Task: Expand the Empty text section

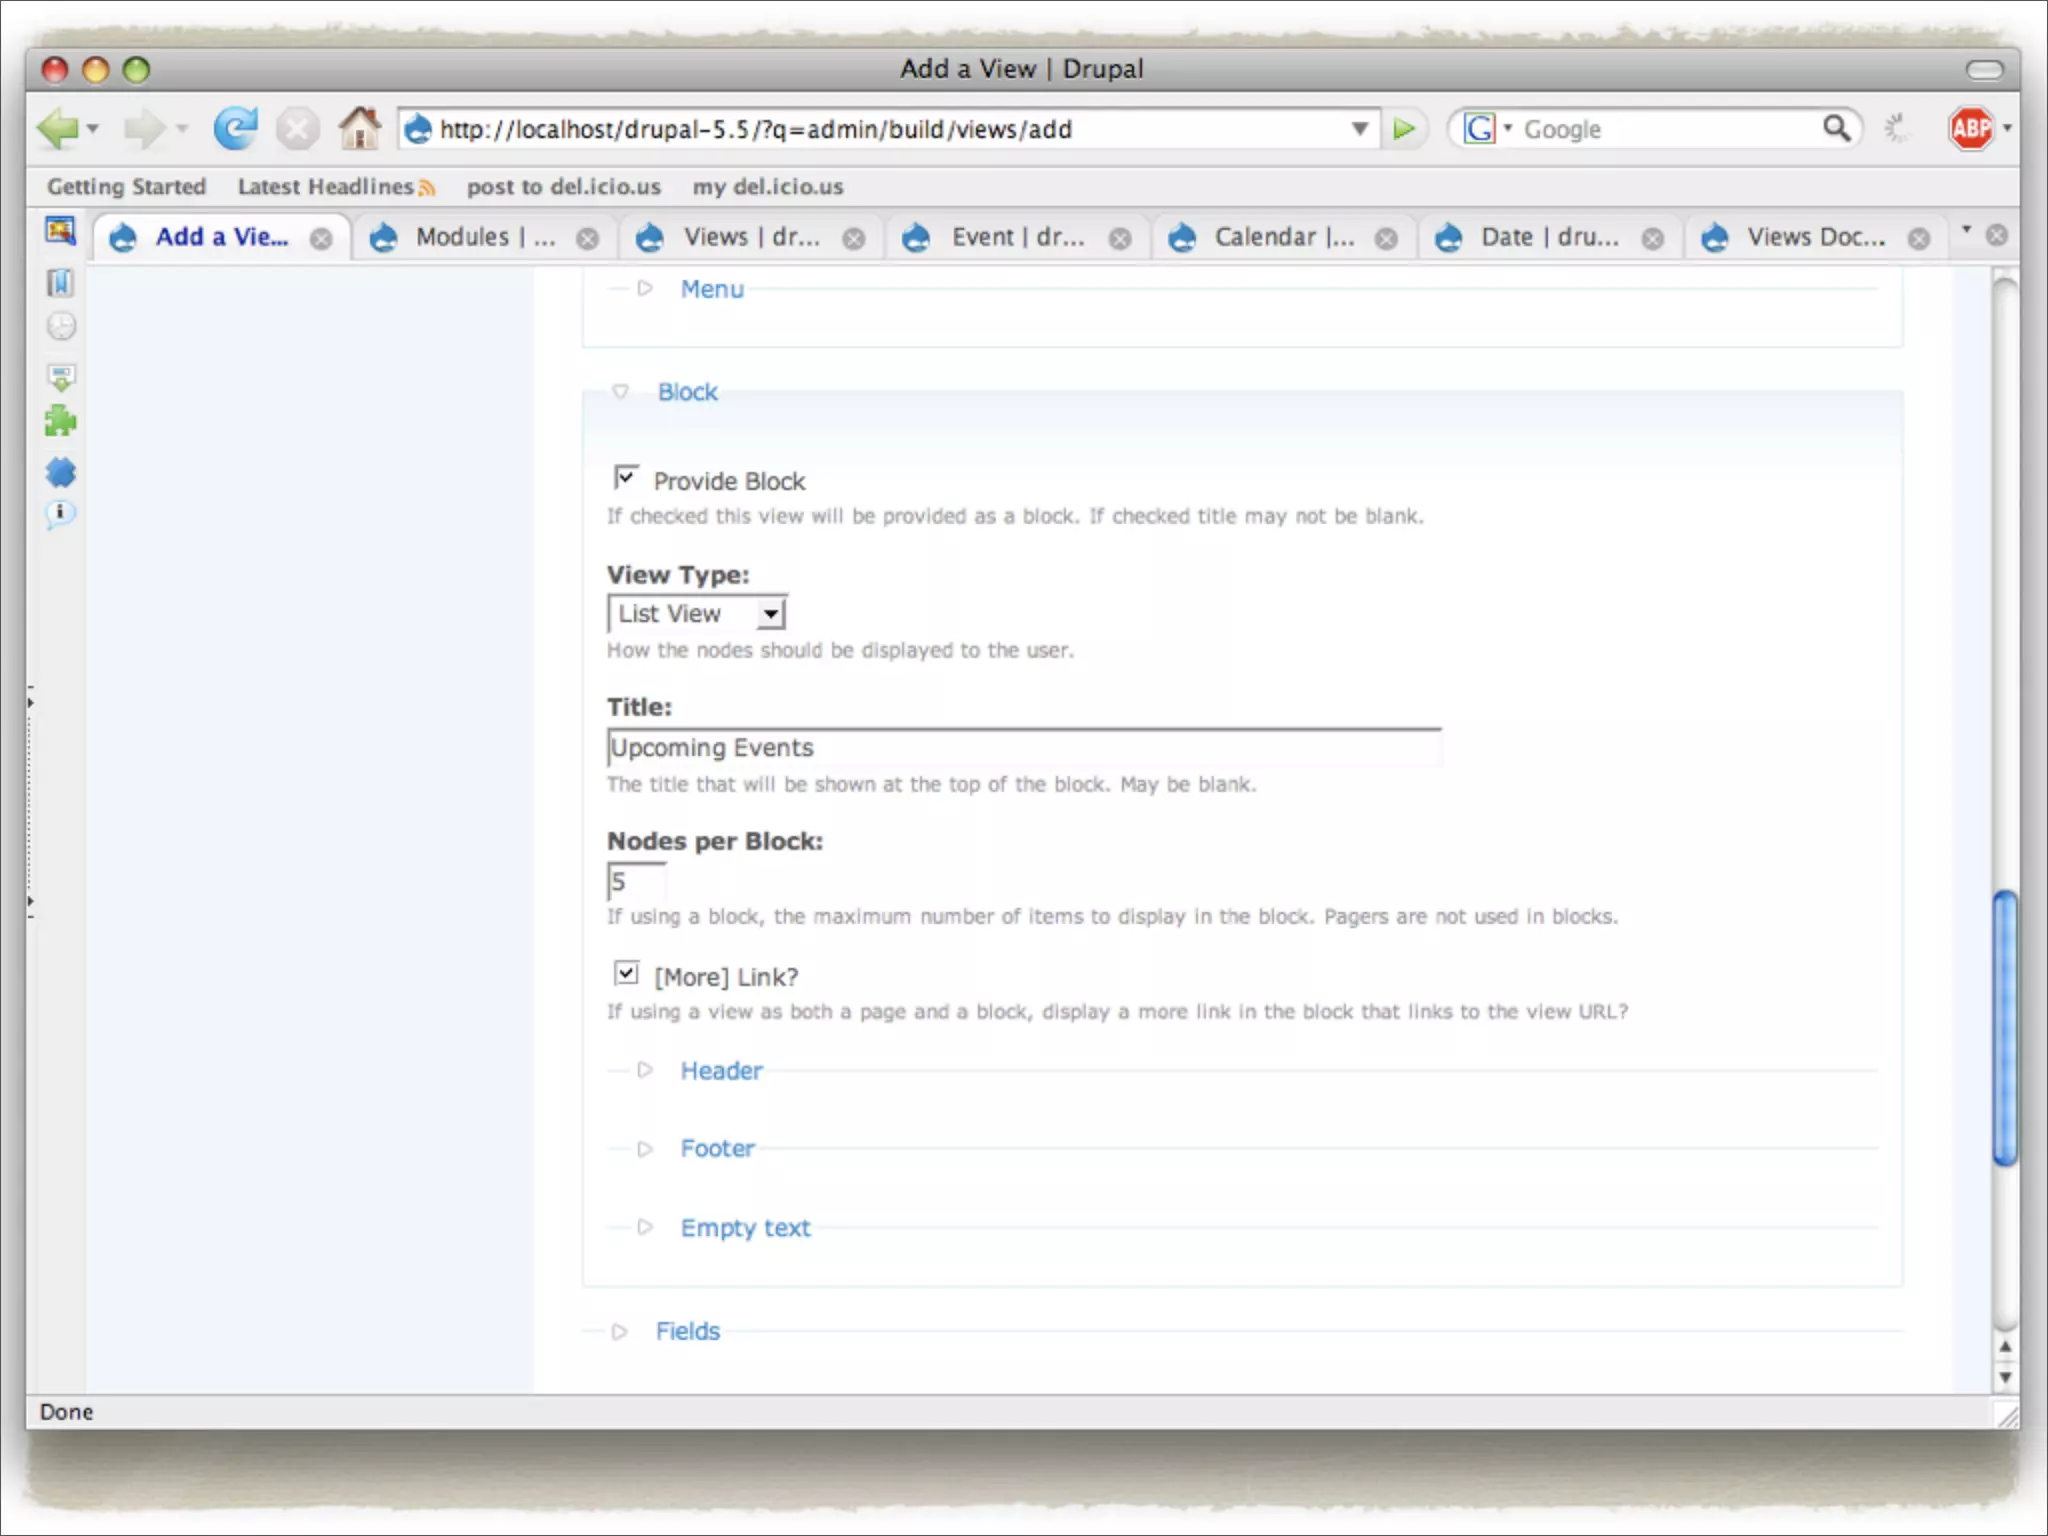Action: (x=745, y=1228)
